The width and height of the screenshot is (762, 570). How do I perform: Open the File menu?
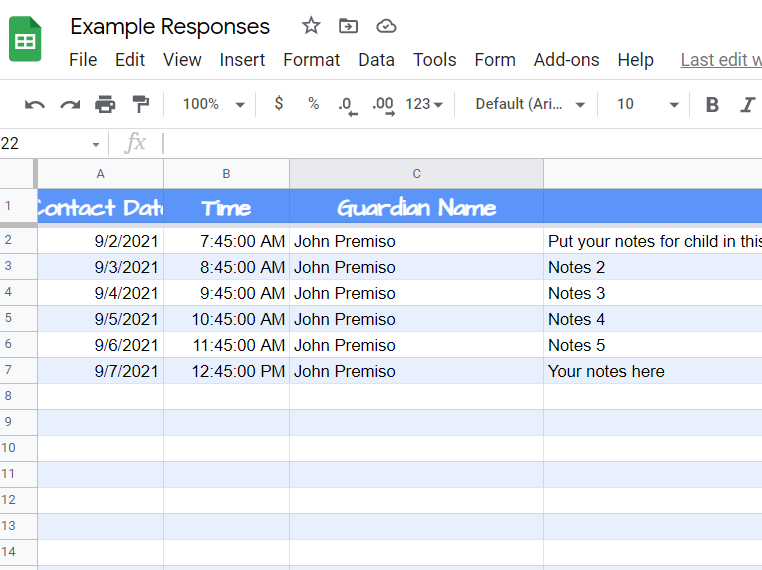[x=83, y=60]
